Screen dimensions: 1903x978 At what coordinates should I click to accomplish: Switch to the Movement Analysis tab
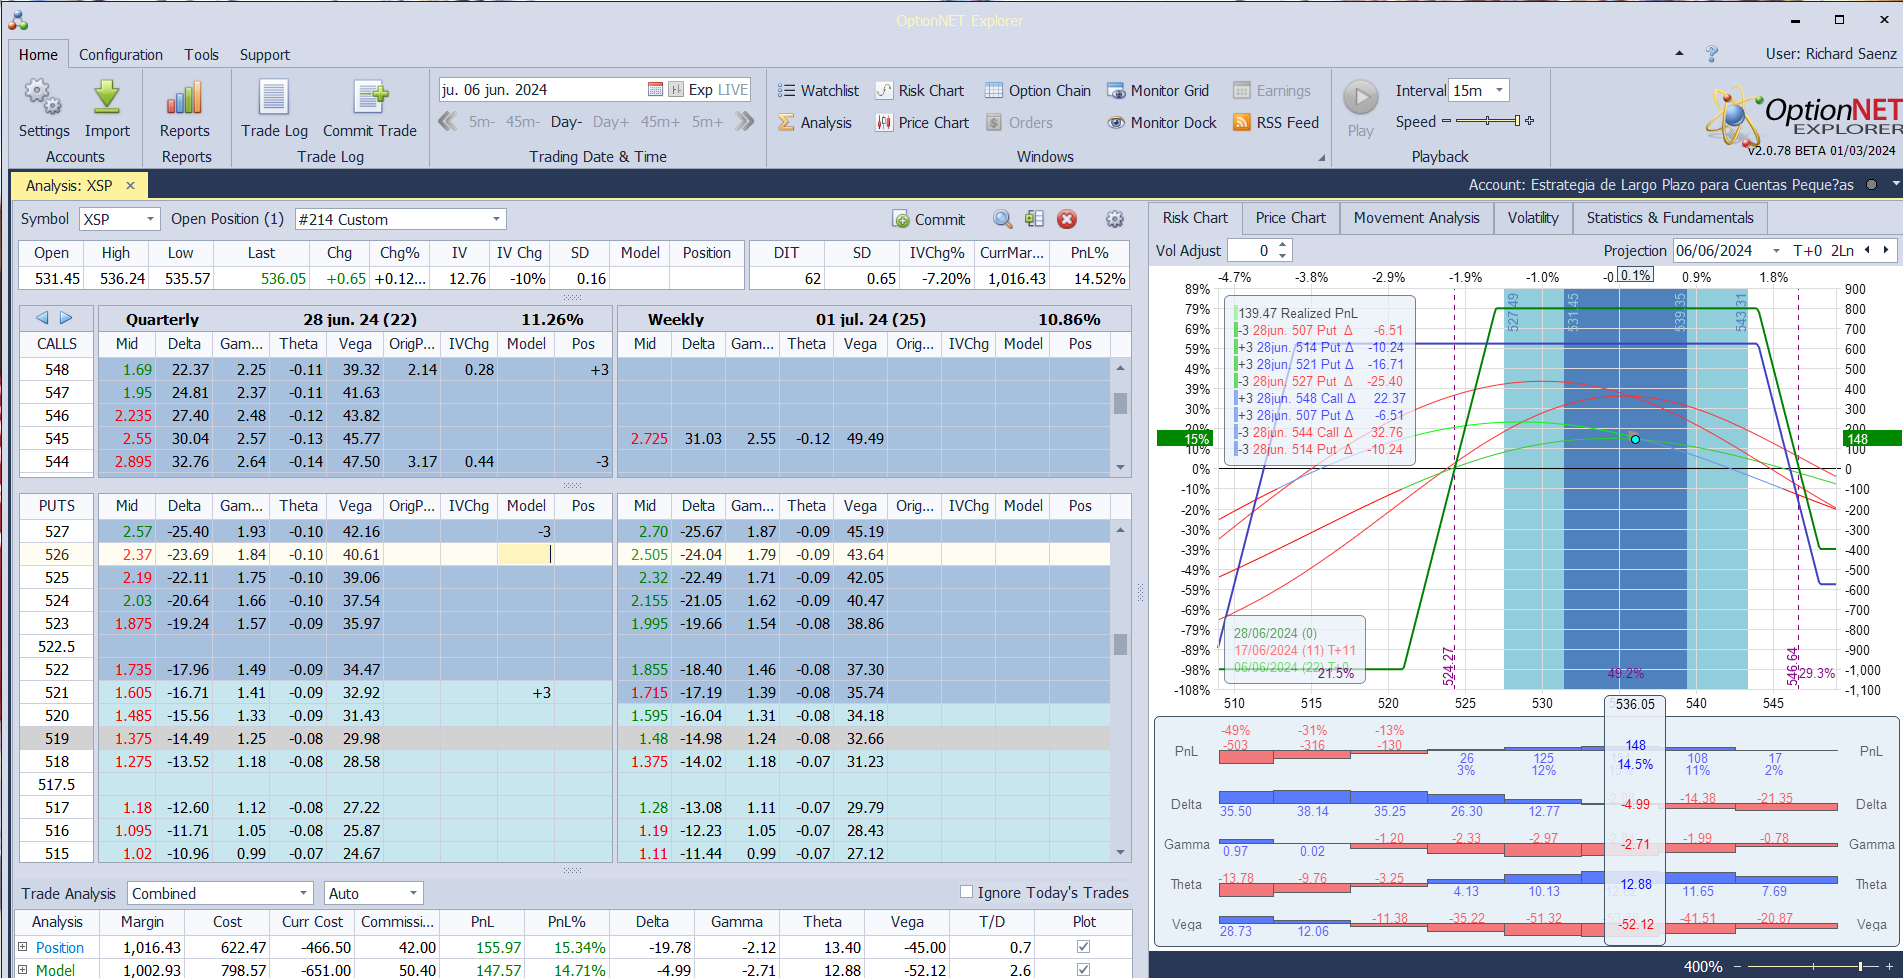click(1416, 218)
